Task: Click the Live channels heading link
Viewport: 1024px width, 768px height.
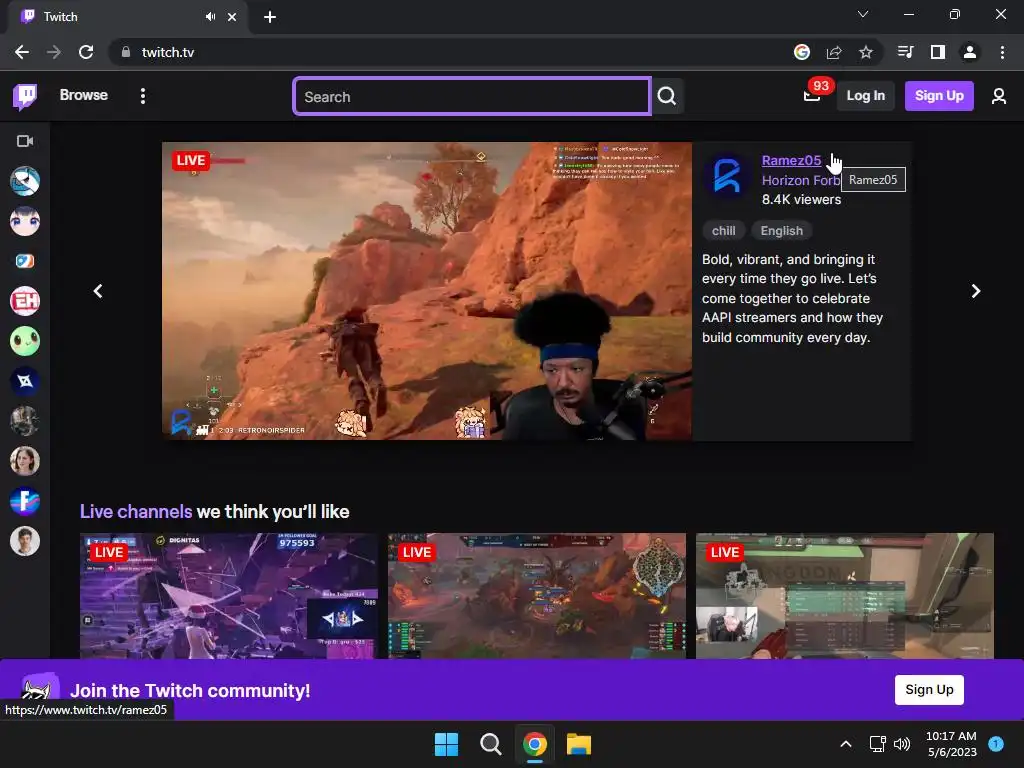Action: [x=136, y=511]
